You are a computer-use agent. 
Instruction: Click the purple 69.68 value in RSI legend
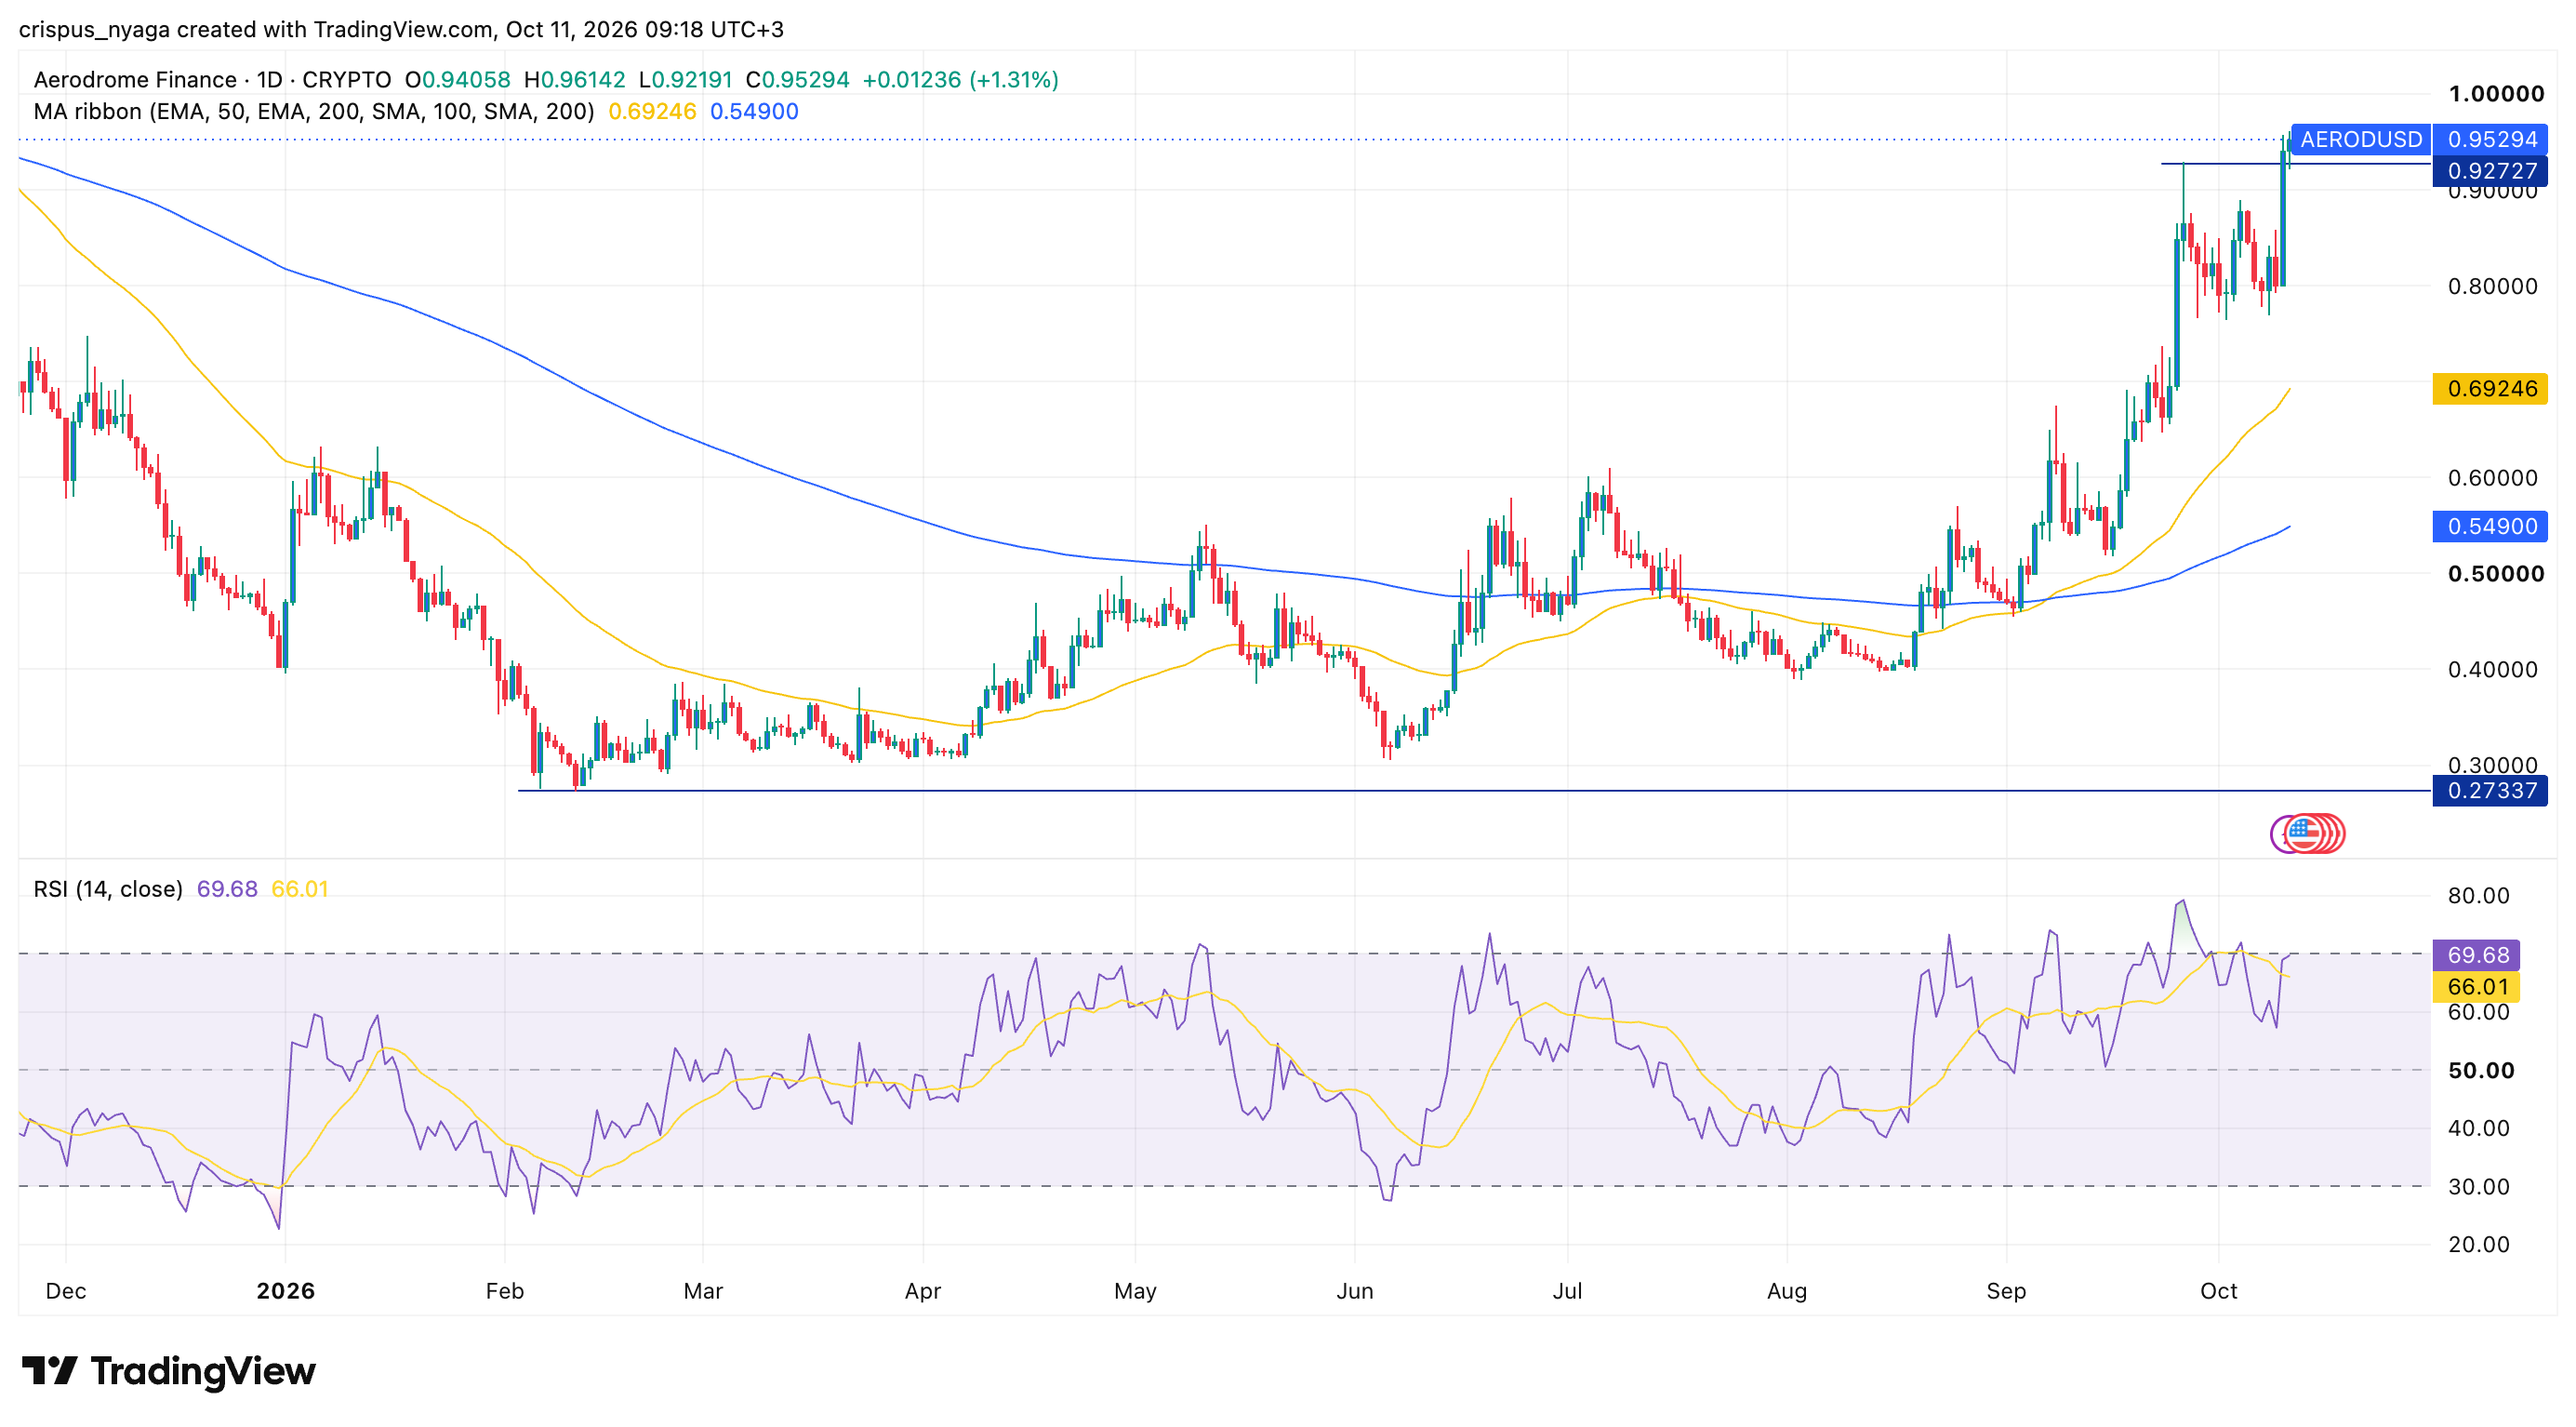click(227, 889)
